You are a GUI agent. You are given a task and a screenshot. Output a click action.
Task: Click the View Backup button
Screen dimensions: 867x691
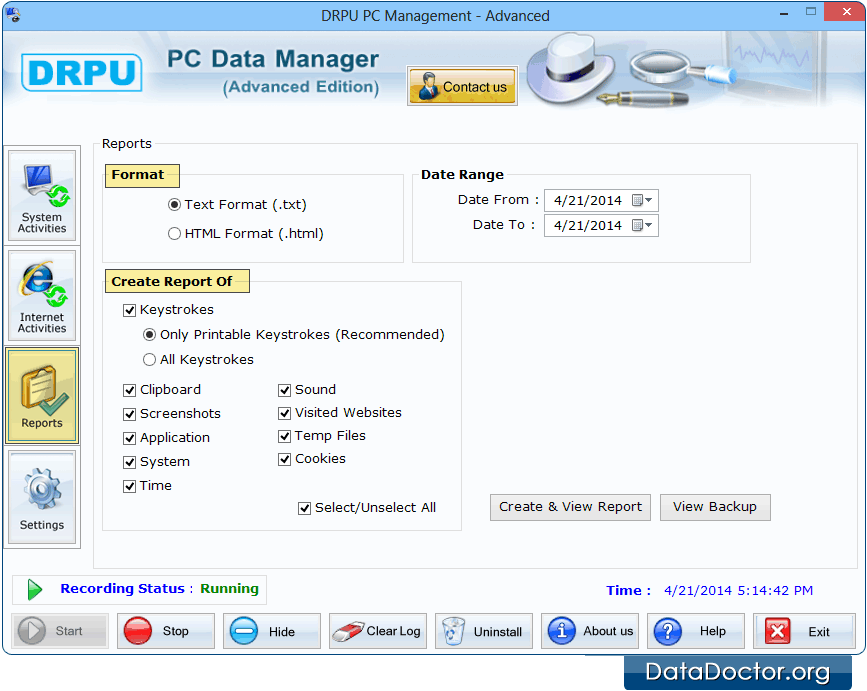pyautogui.click(x=715, y=507)
